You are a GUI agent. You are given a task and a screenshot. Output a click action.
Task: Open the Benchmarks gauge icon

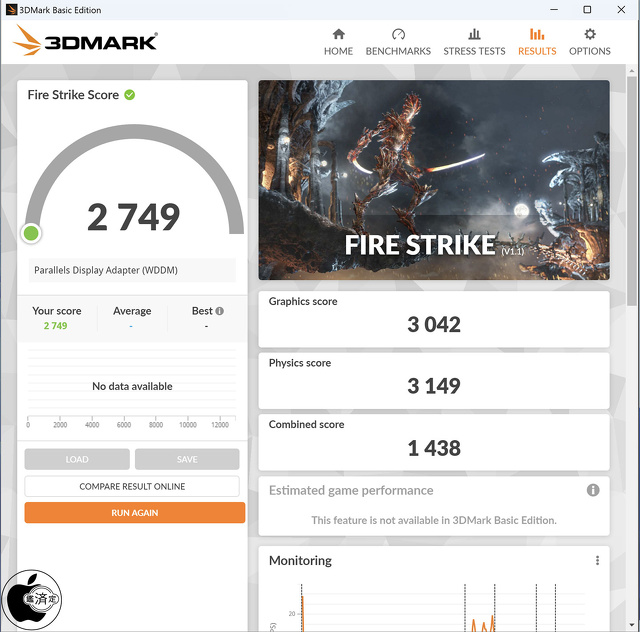coord(398,34)
